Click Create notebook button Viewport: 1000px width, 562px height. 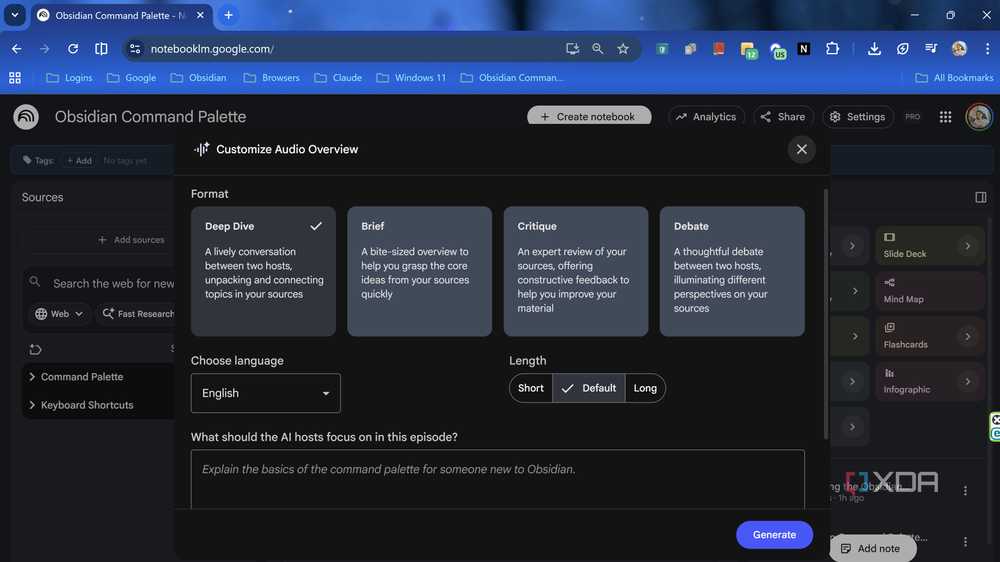[589, 117]
